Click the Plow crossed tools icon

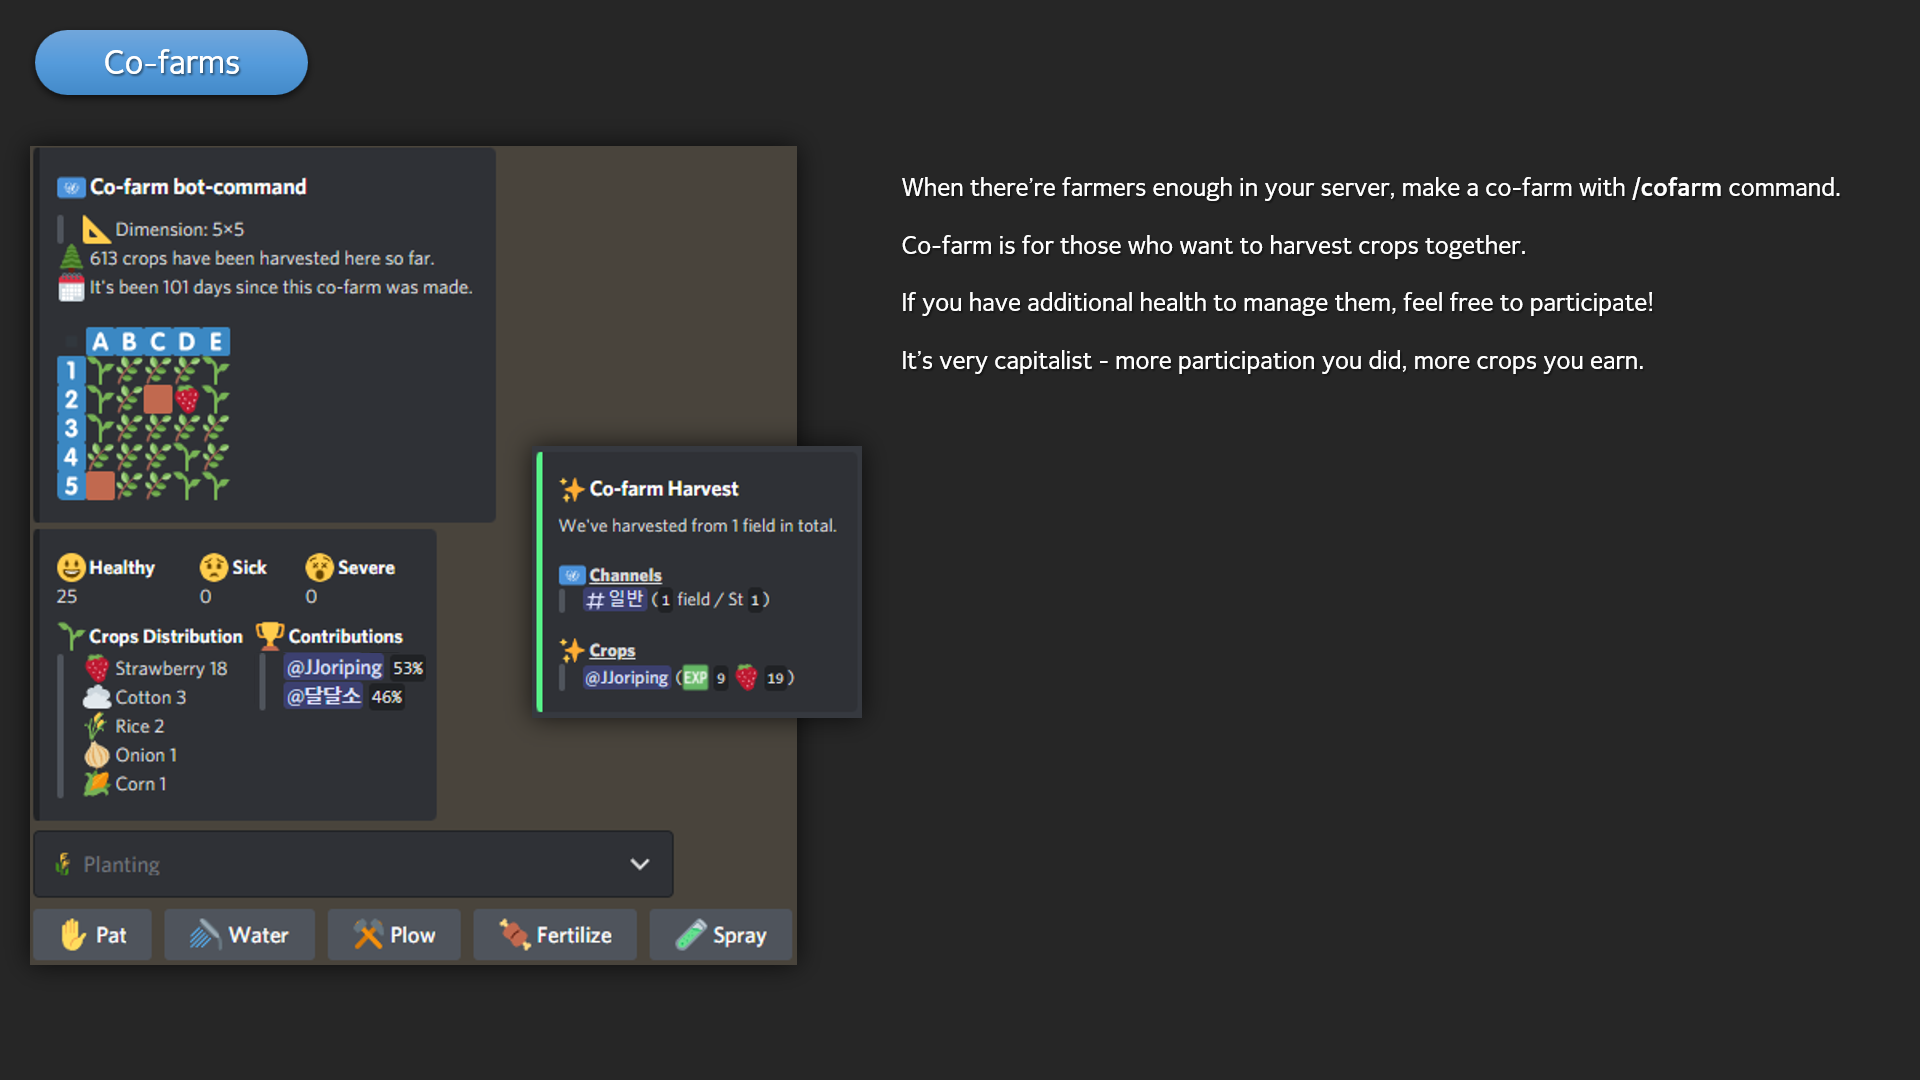pos(368,935)
